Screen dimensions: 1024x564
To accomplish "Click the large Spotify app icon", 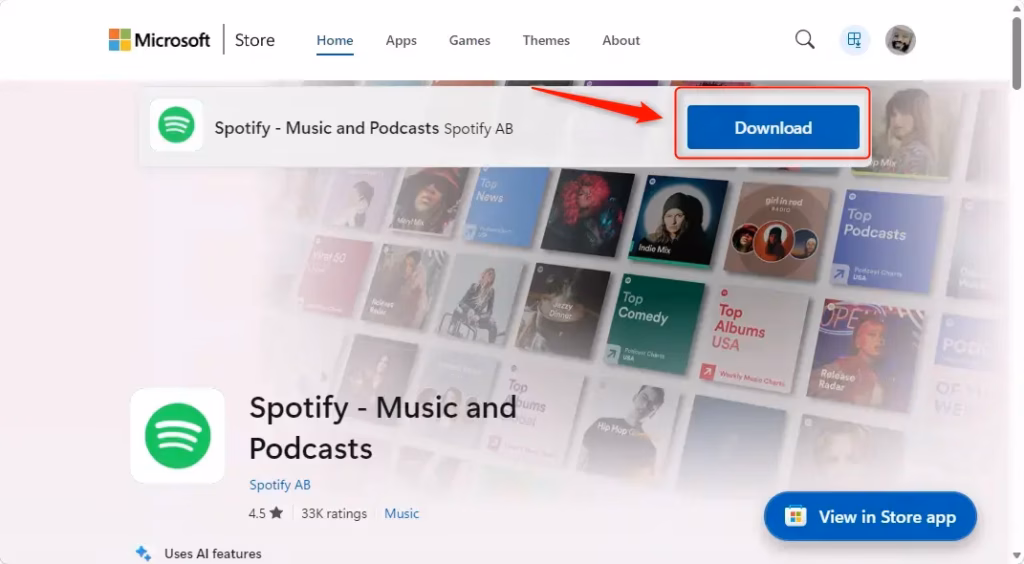I will click(178, 435).
